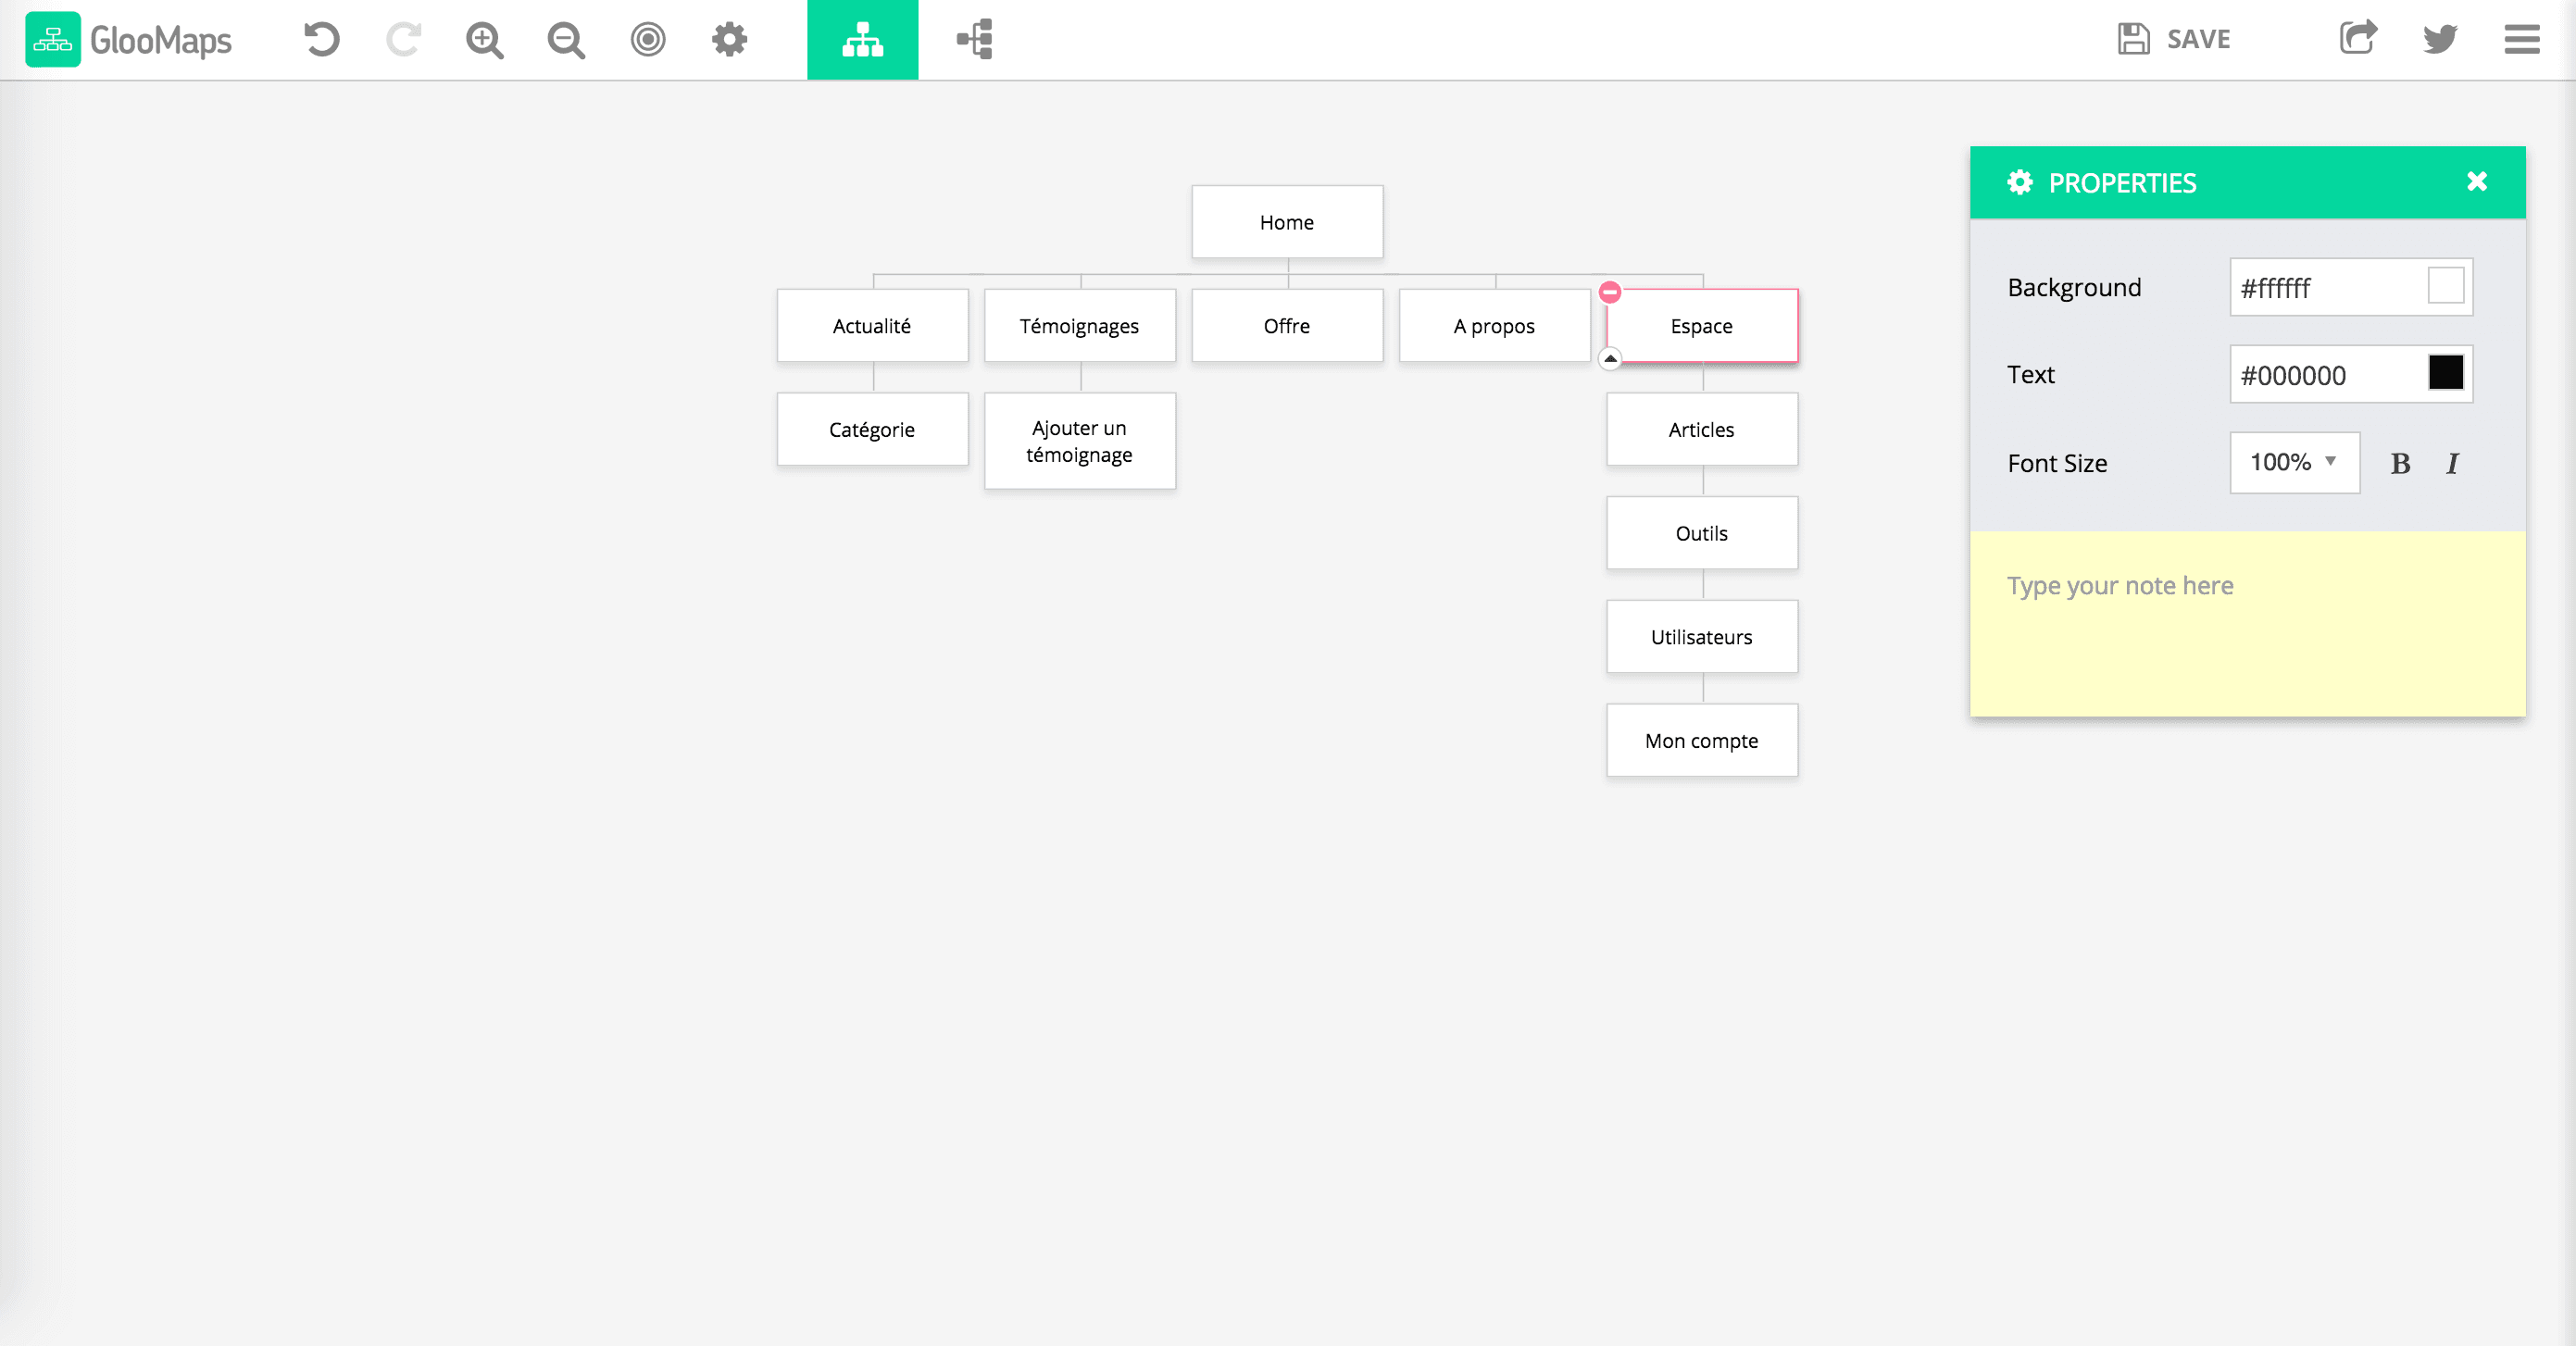Screen dimensions: 2576x1346
Task: Select the Espace node
Action: point(1702,326)
